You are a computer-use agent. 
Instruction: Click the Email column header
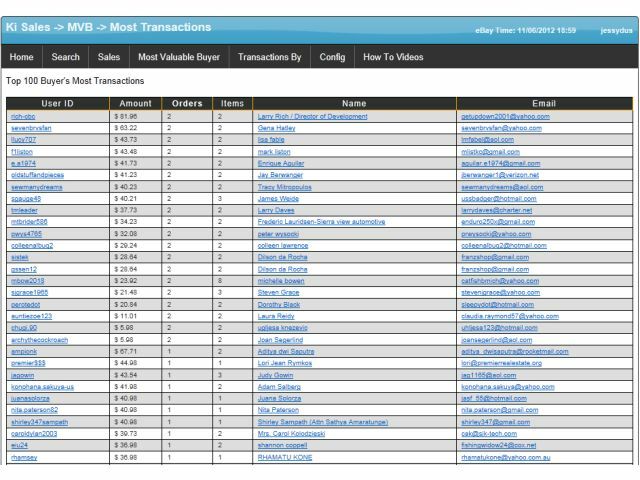[544, 103]
